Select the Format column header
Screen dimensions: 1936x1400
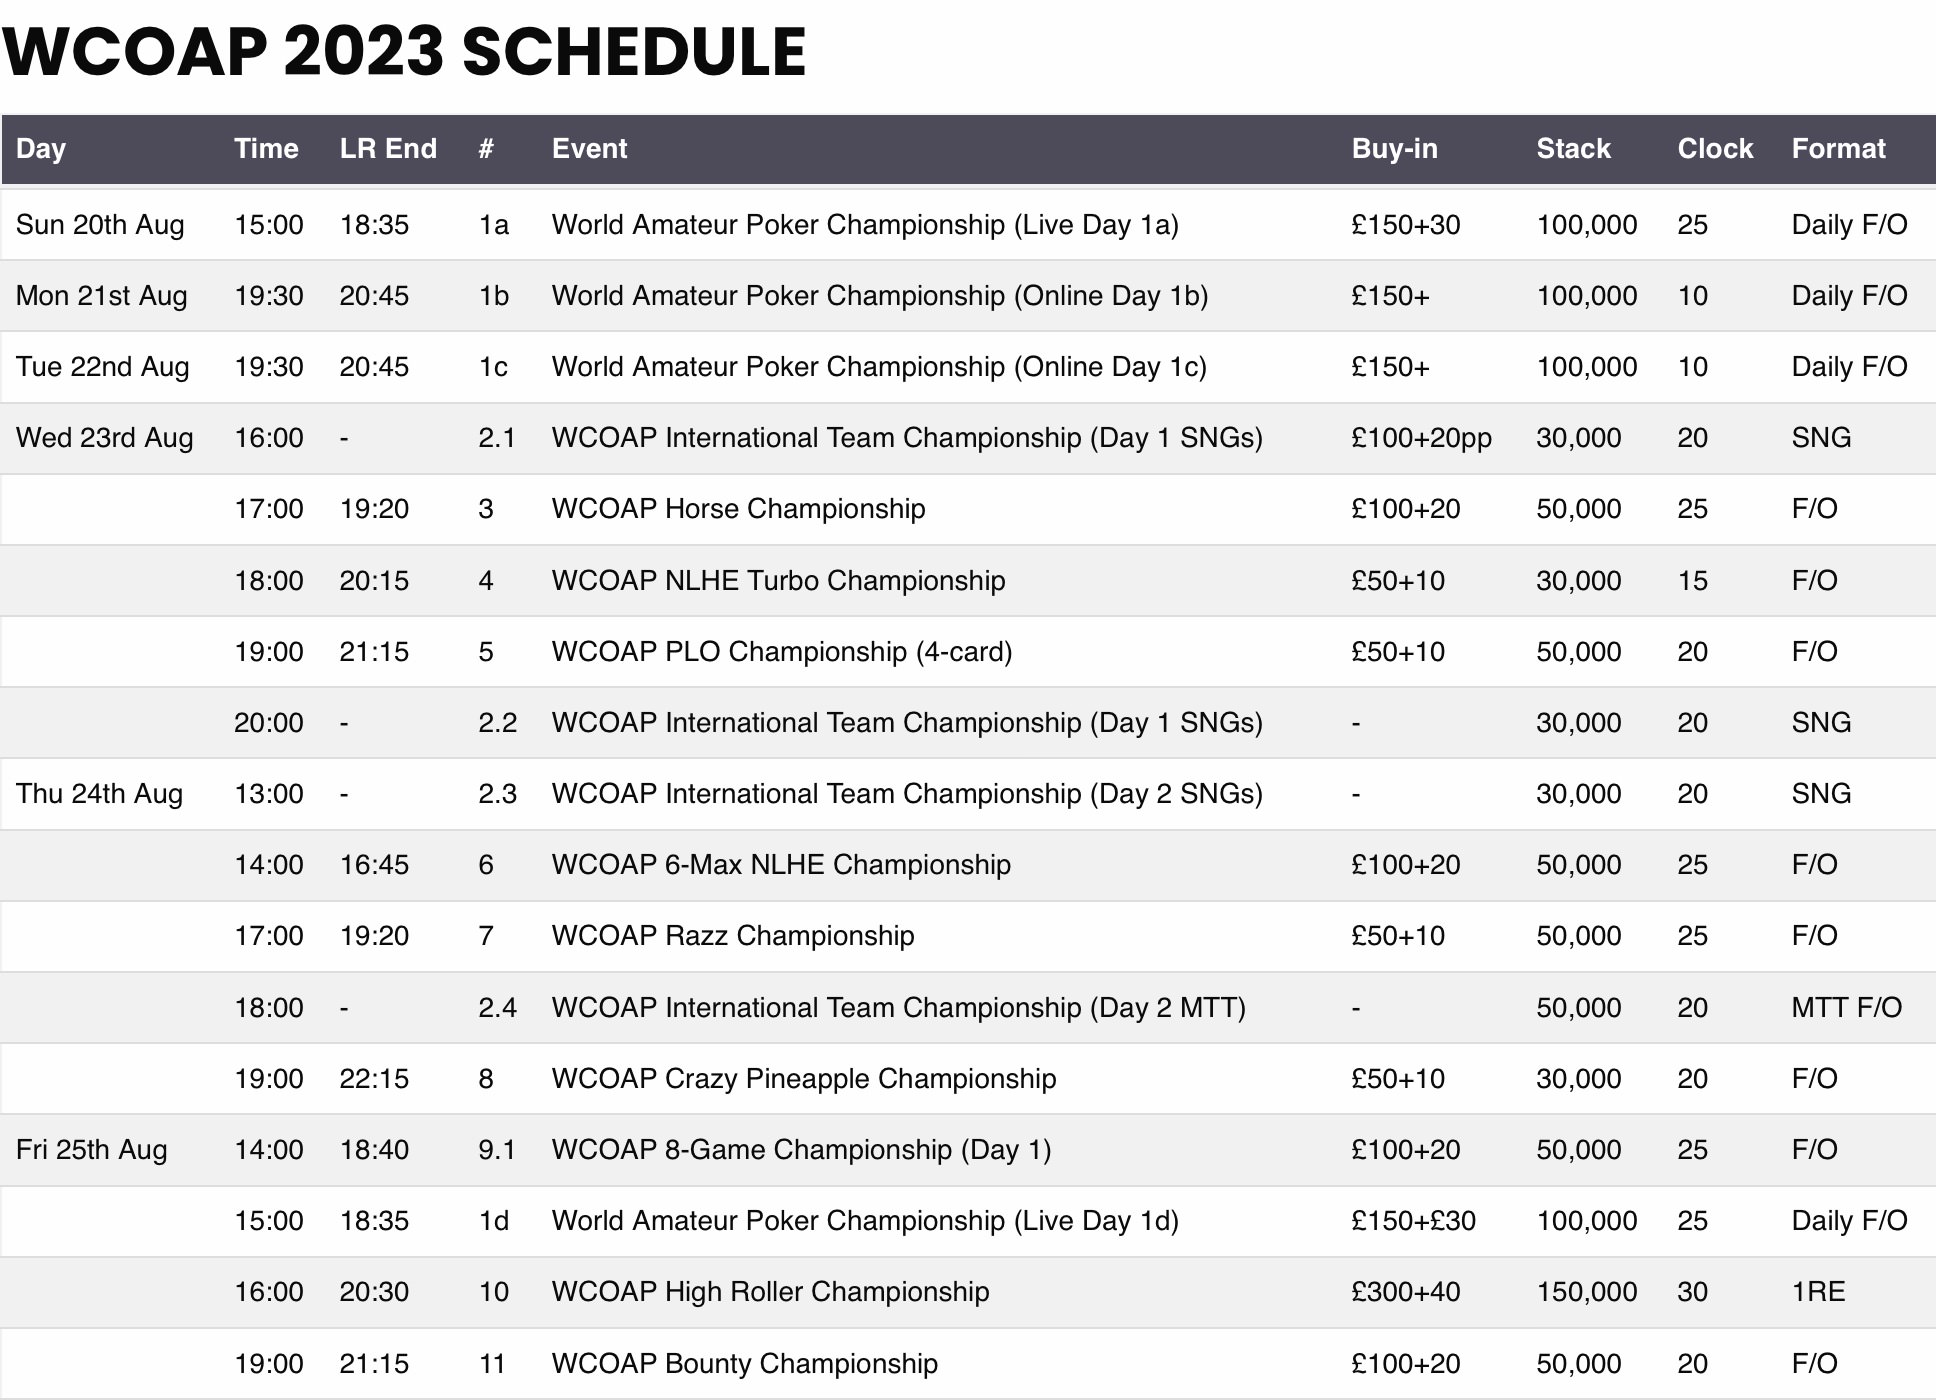point(1838,149)
